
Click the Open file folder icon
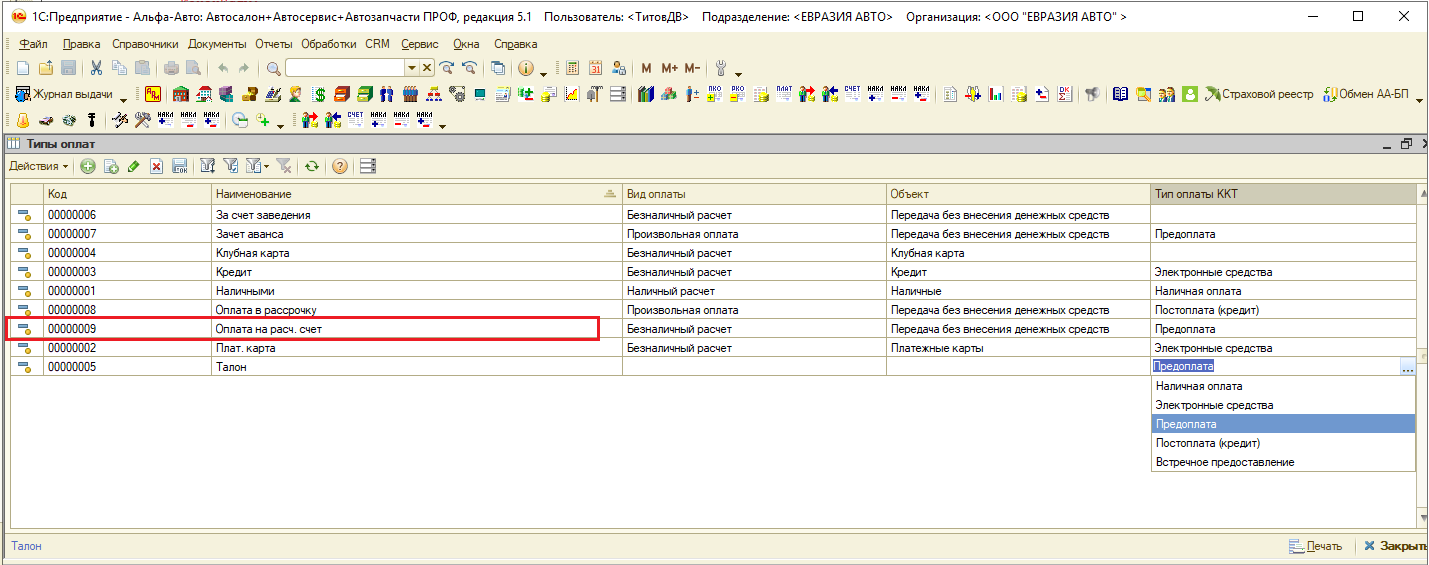45,68
